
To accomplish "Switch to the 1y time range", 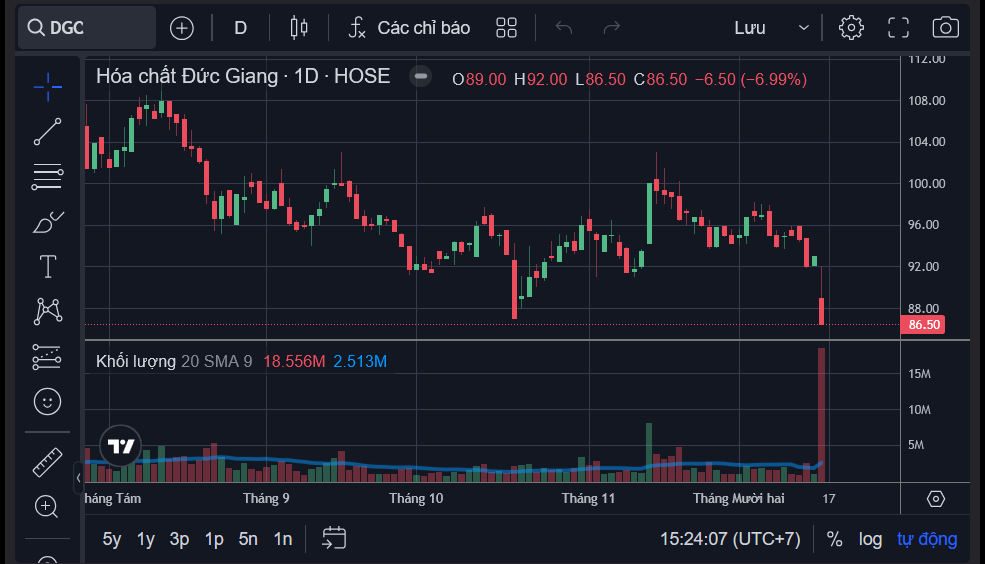I will pyautogui.click(x=146, y=539).
